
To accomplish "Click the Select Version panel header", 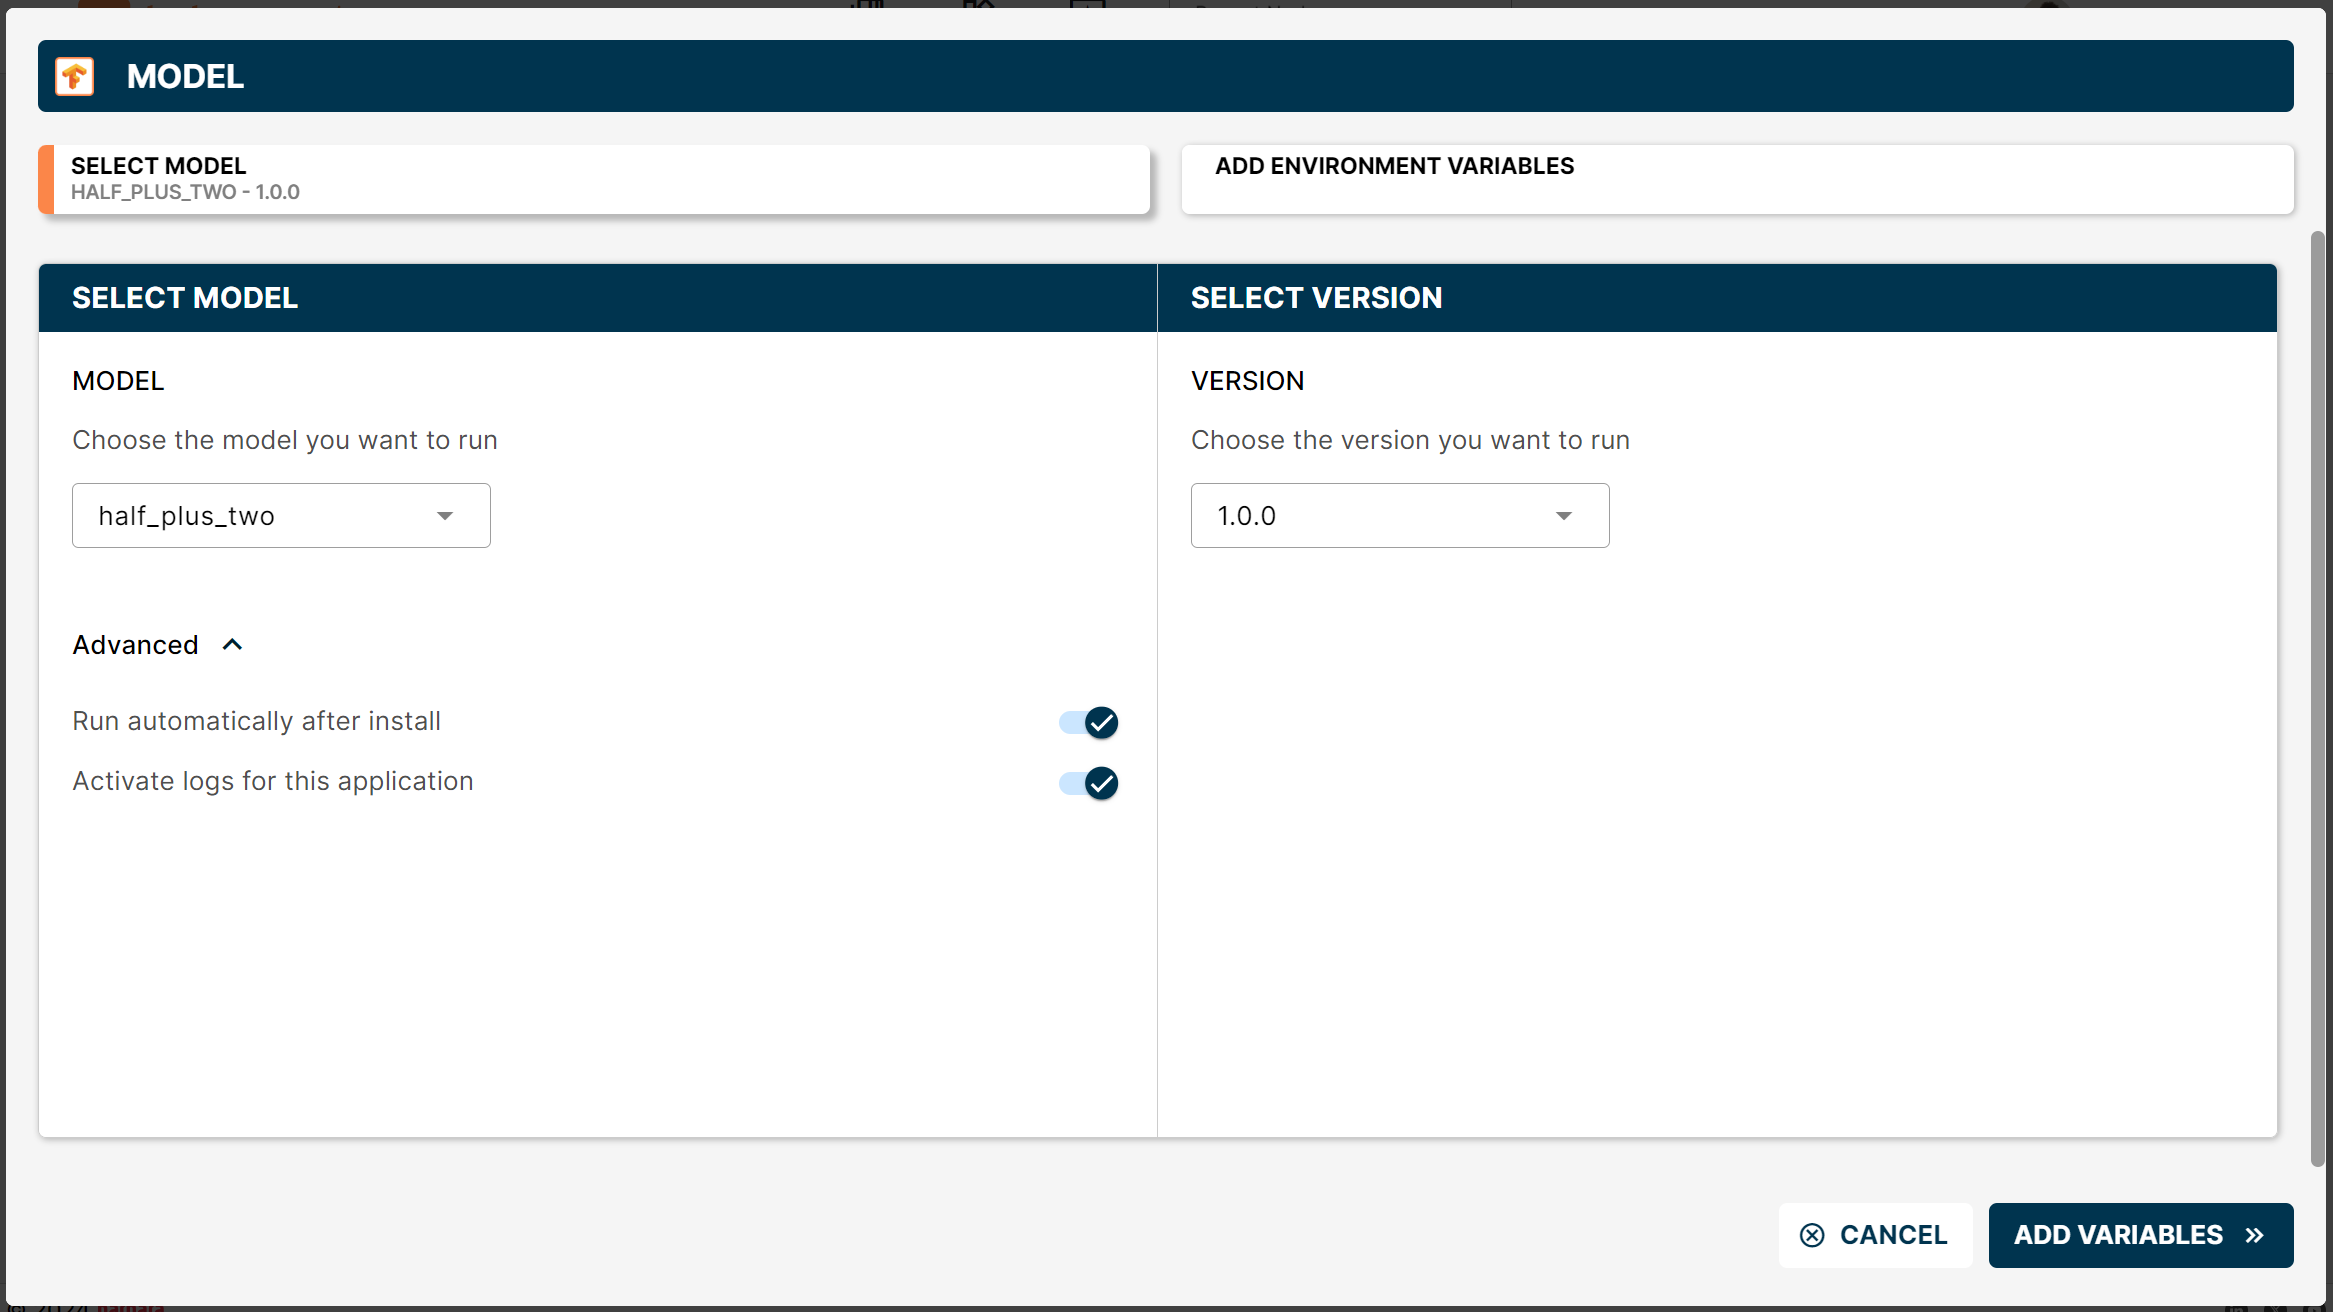I will point(1316,298).
